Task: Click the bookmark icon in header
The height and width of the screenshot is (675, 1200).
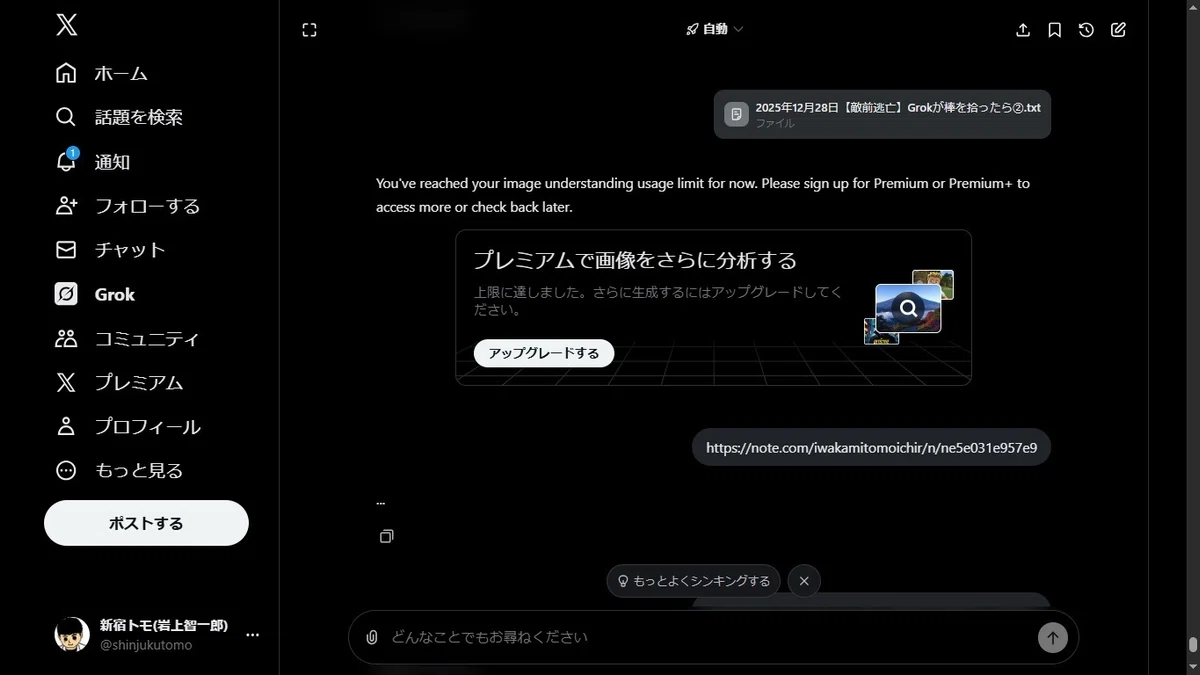Action: pos(1055,30)
